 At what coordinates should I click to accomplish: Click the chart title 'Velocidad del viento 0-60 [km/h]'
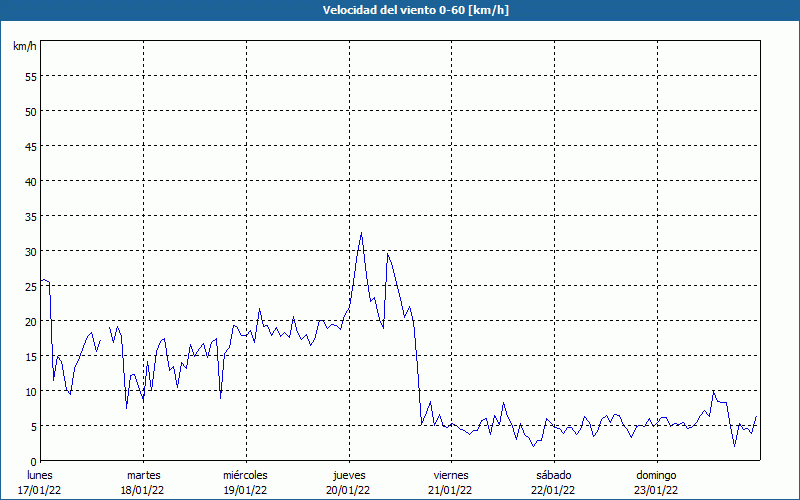[x=415, y=10]
